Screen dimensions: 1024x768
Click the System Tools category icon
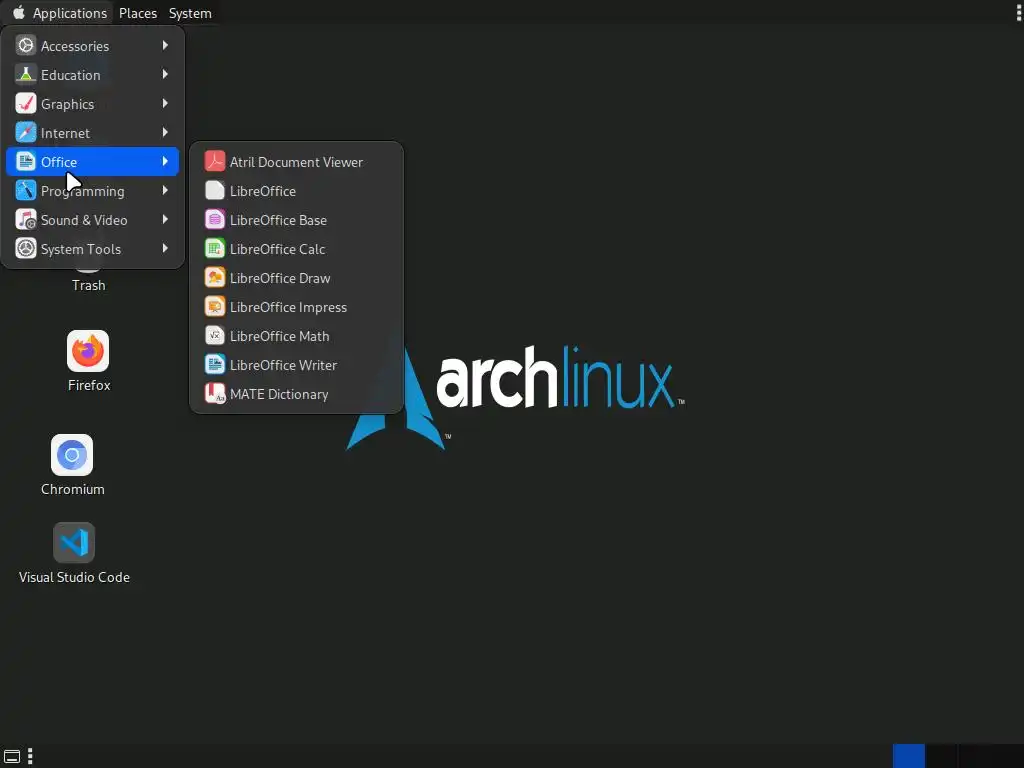pos(25,249)
